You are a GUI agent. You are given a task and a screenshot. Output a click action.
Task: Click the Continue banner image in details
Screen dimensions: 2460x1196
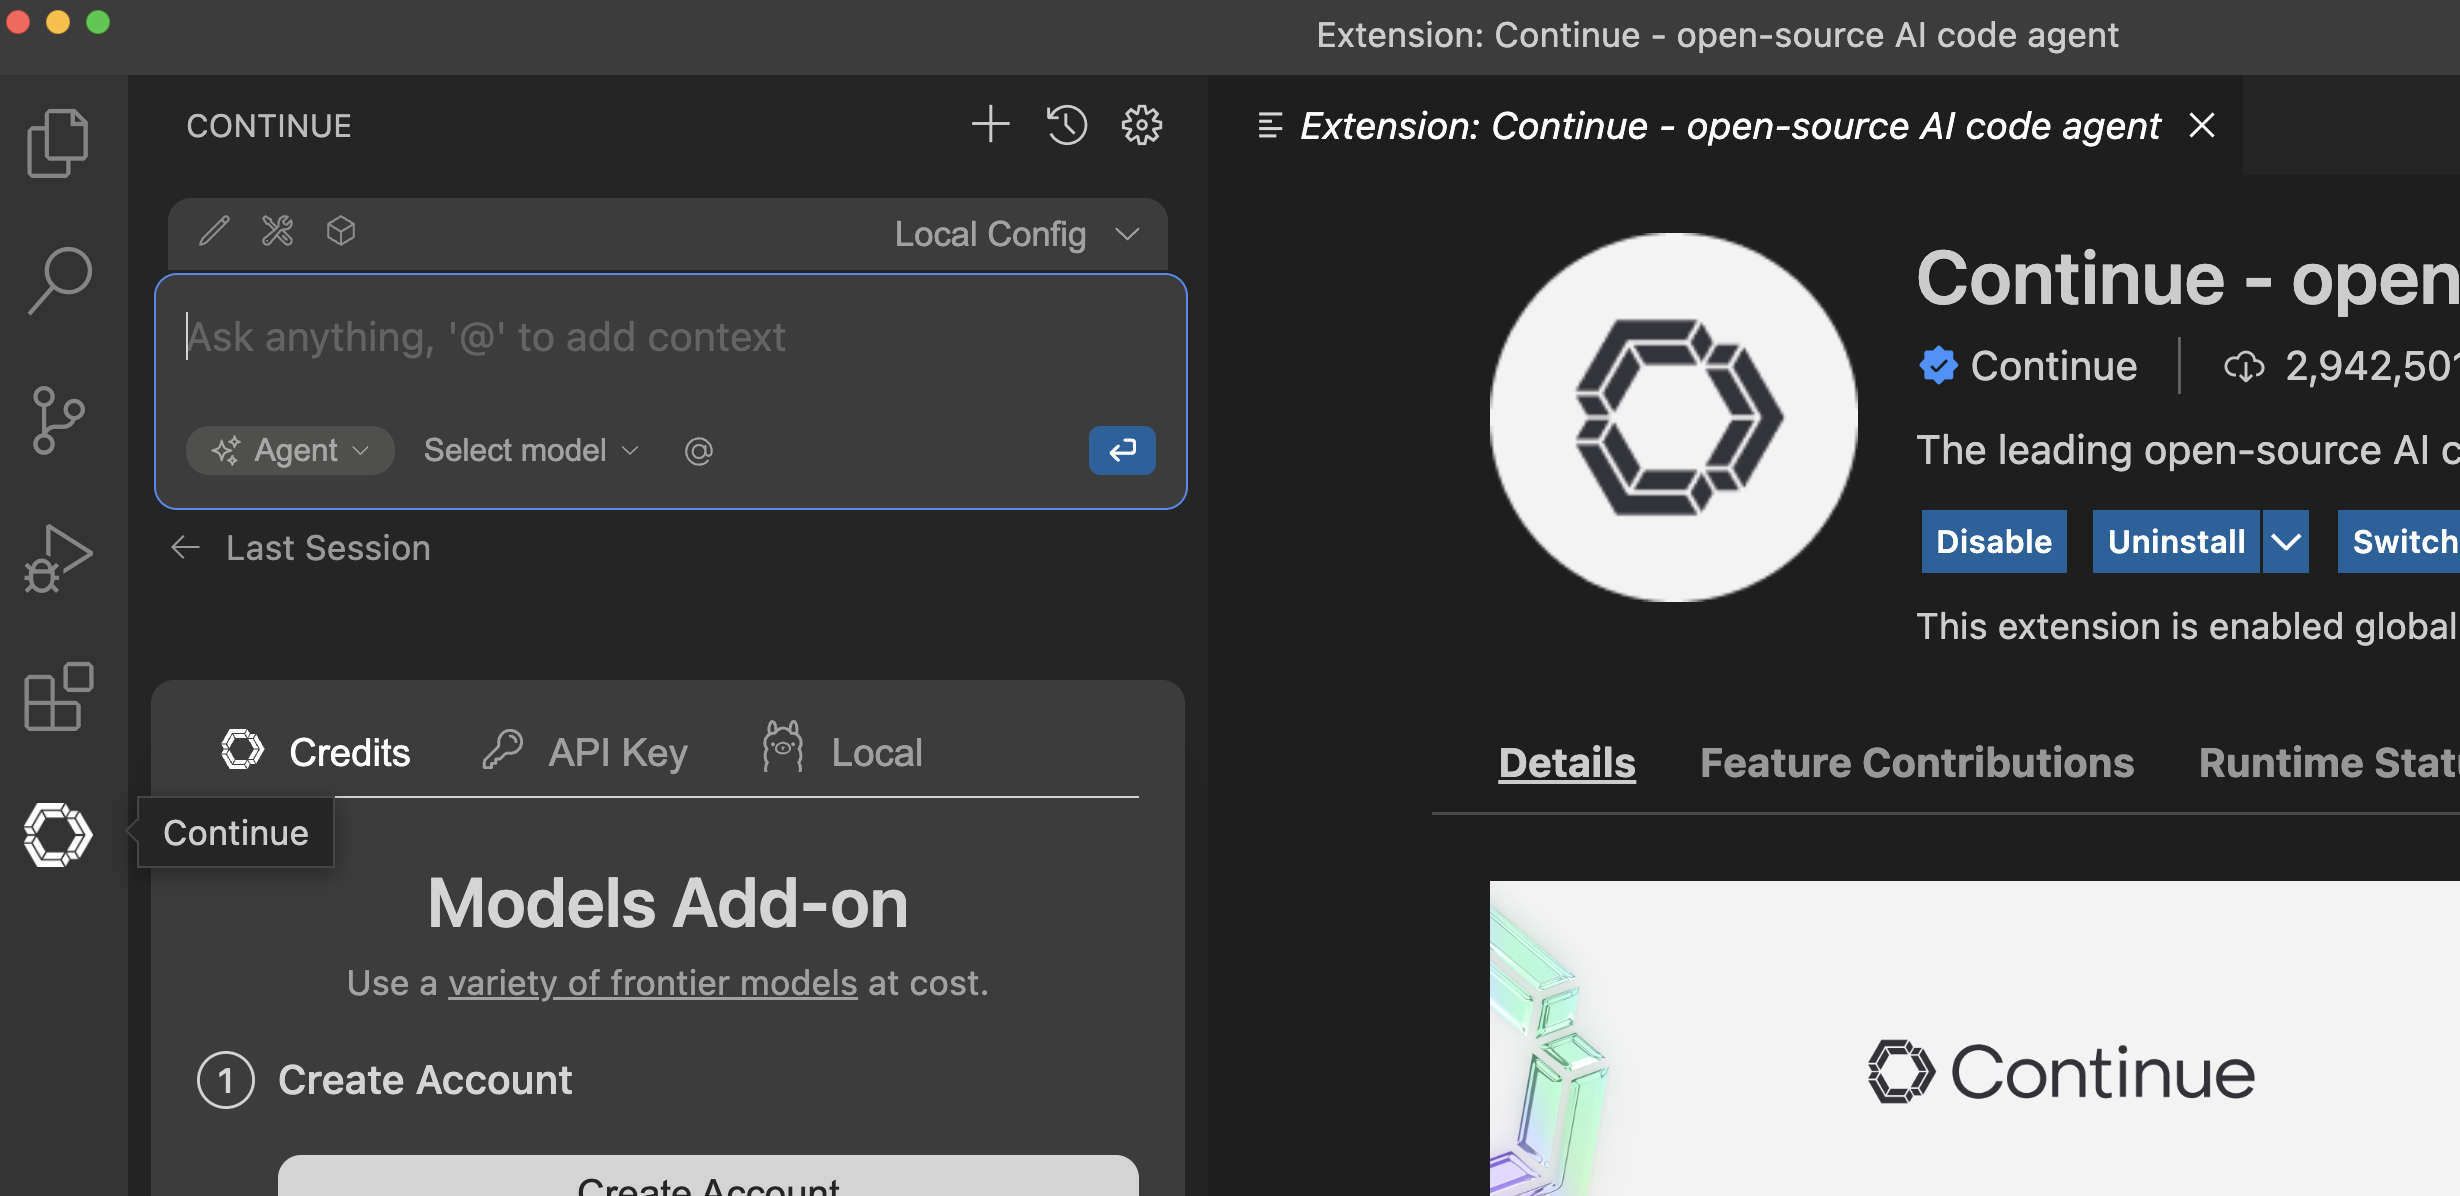coord(1975,1038)
